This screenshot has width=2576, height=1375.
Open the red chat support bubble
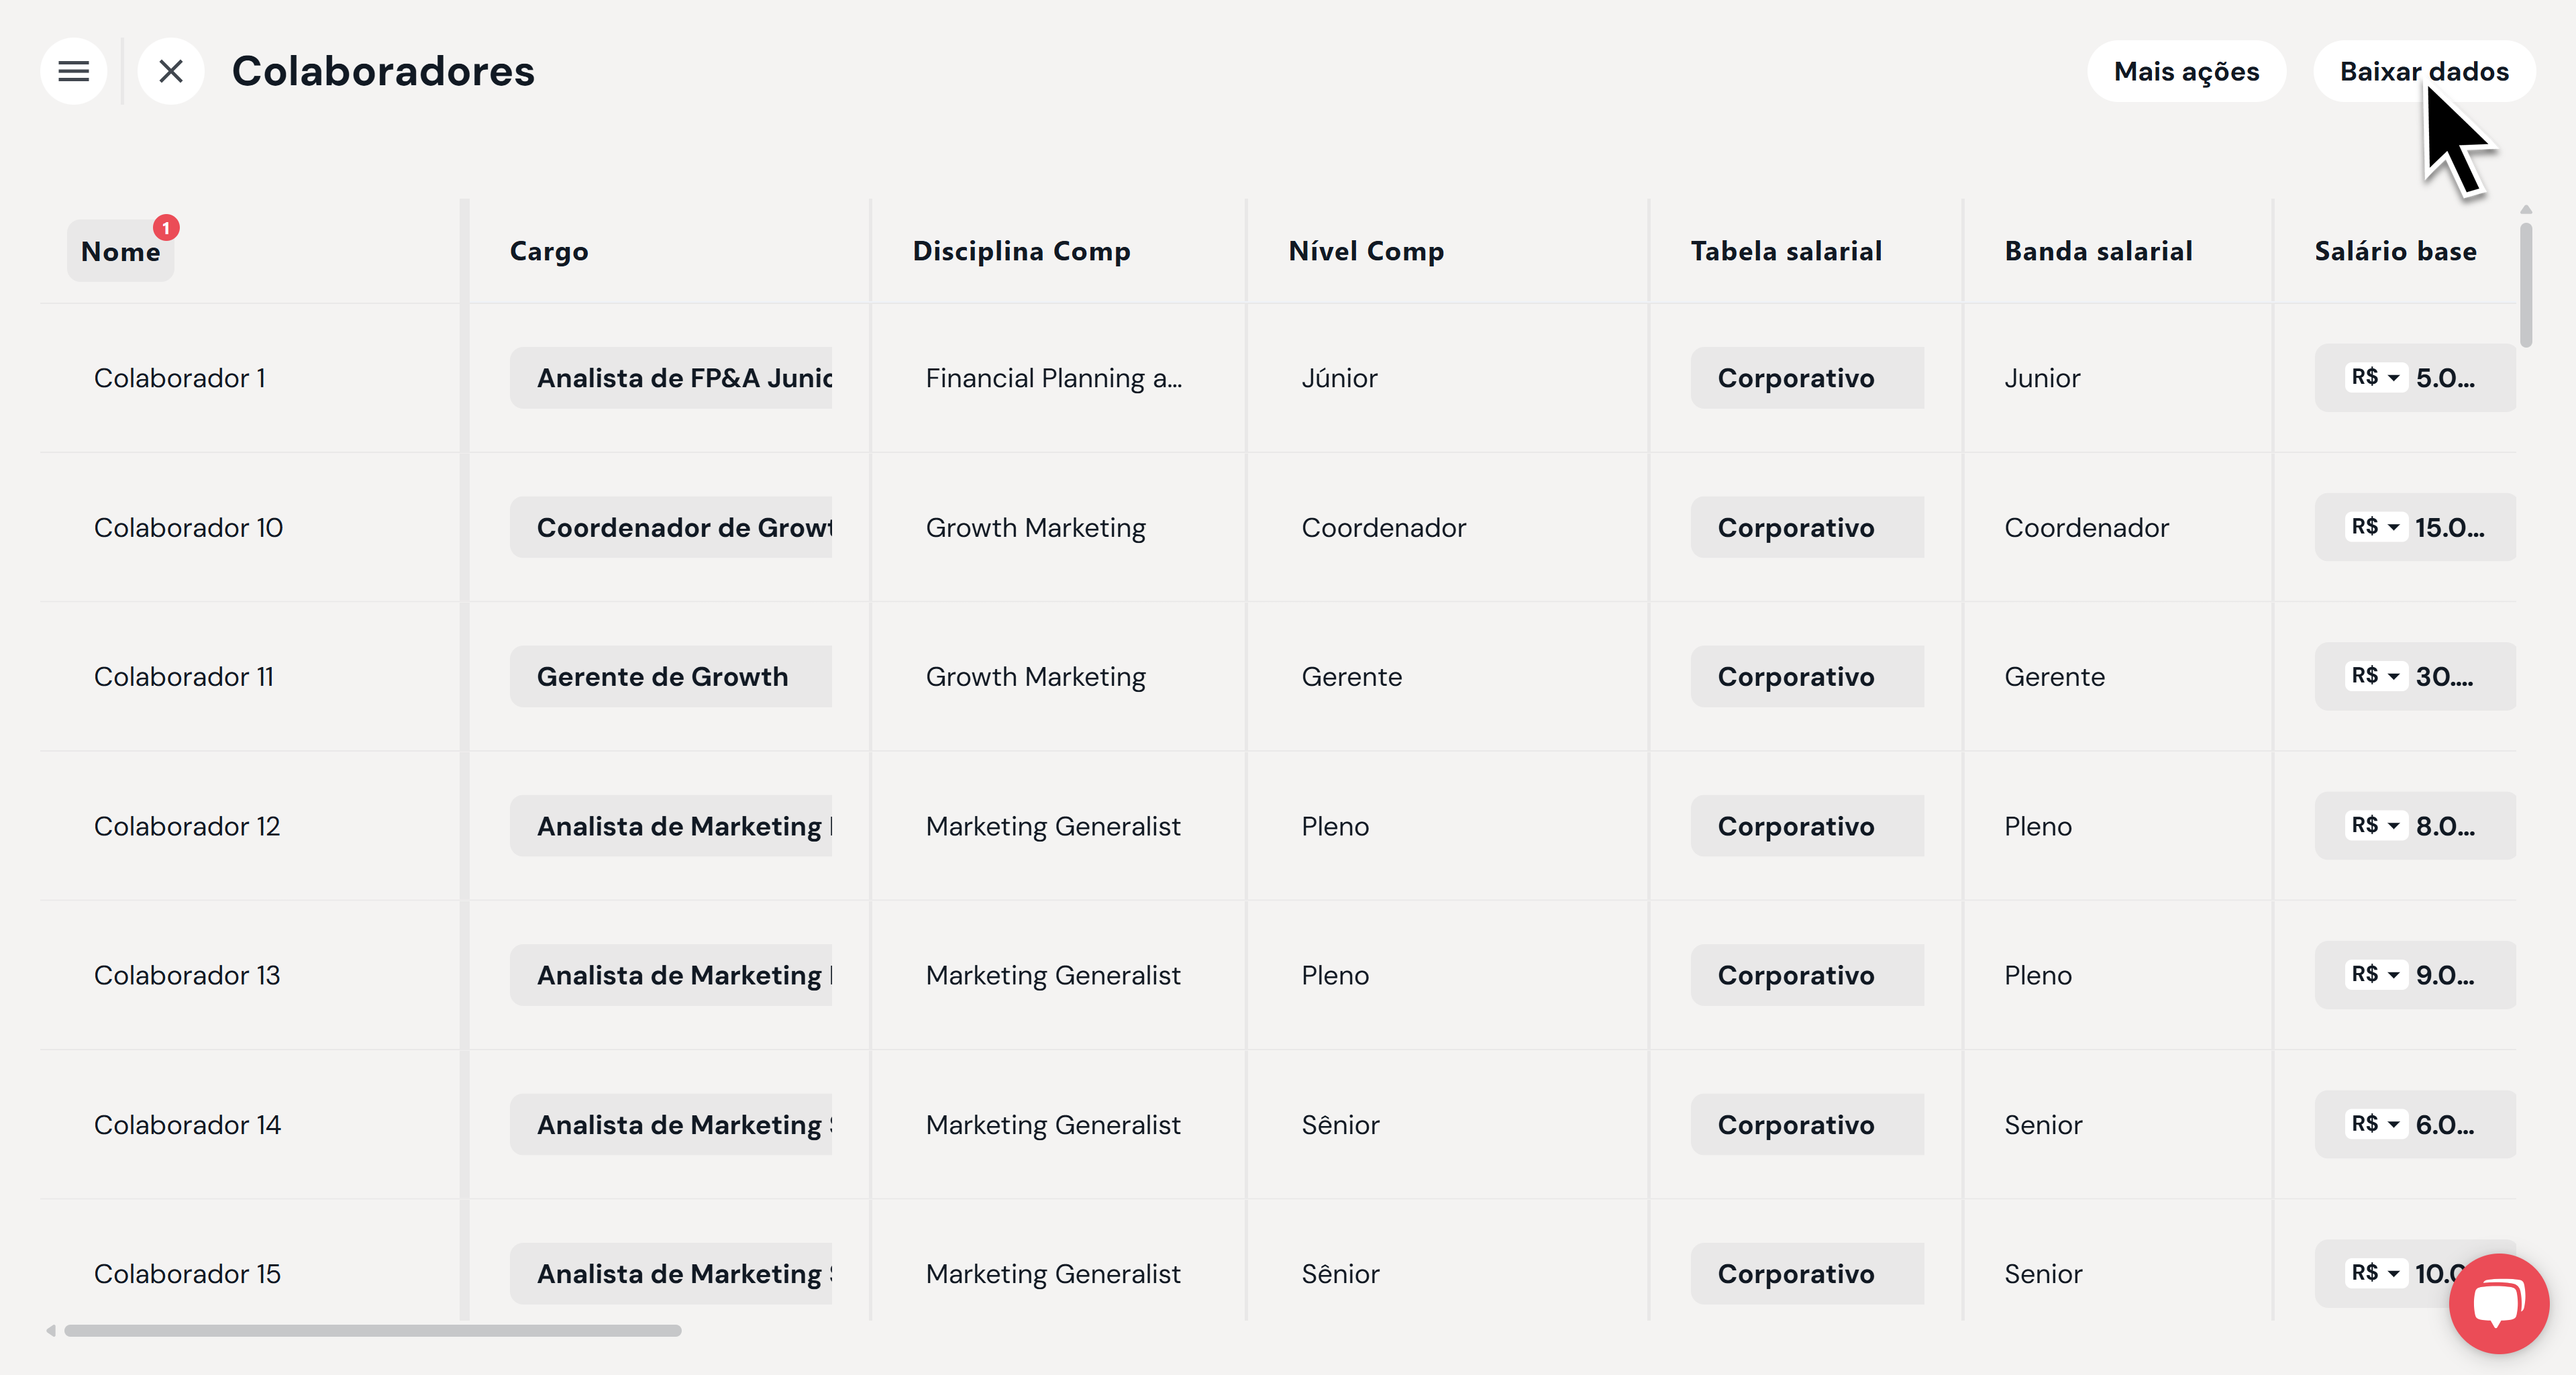pos(2498,1303)
